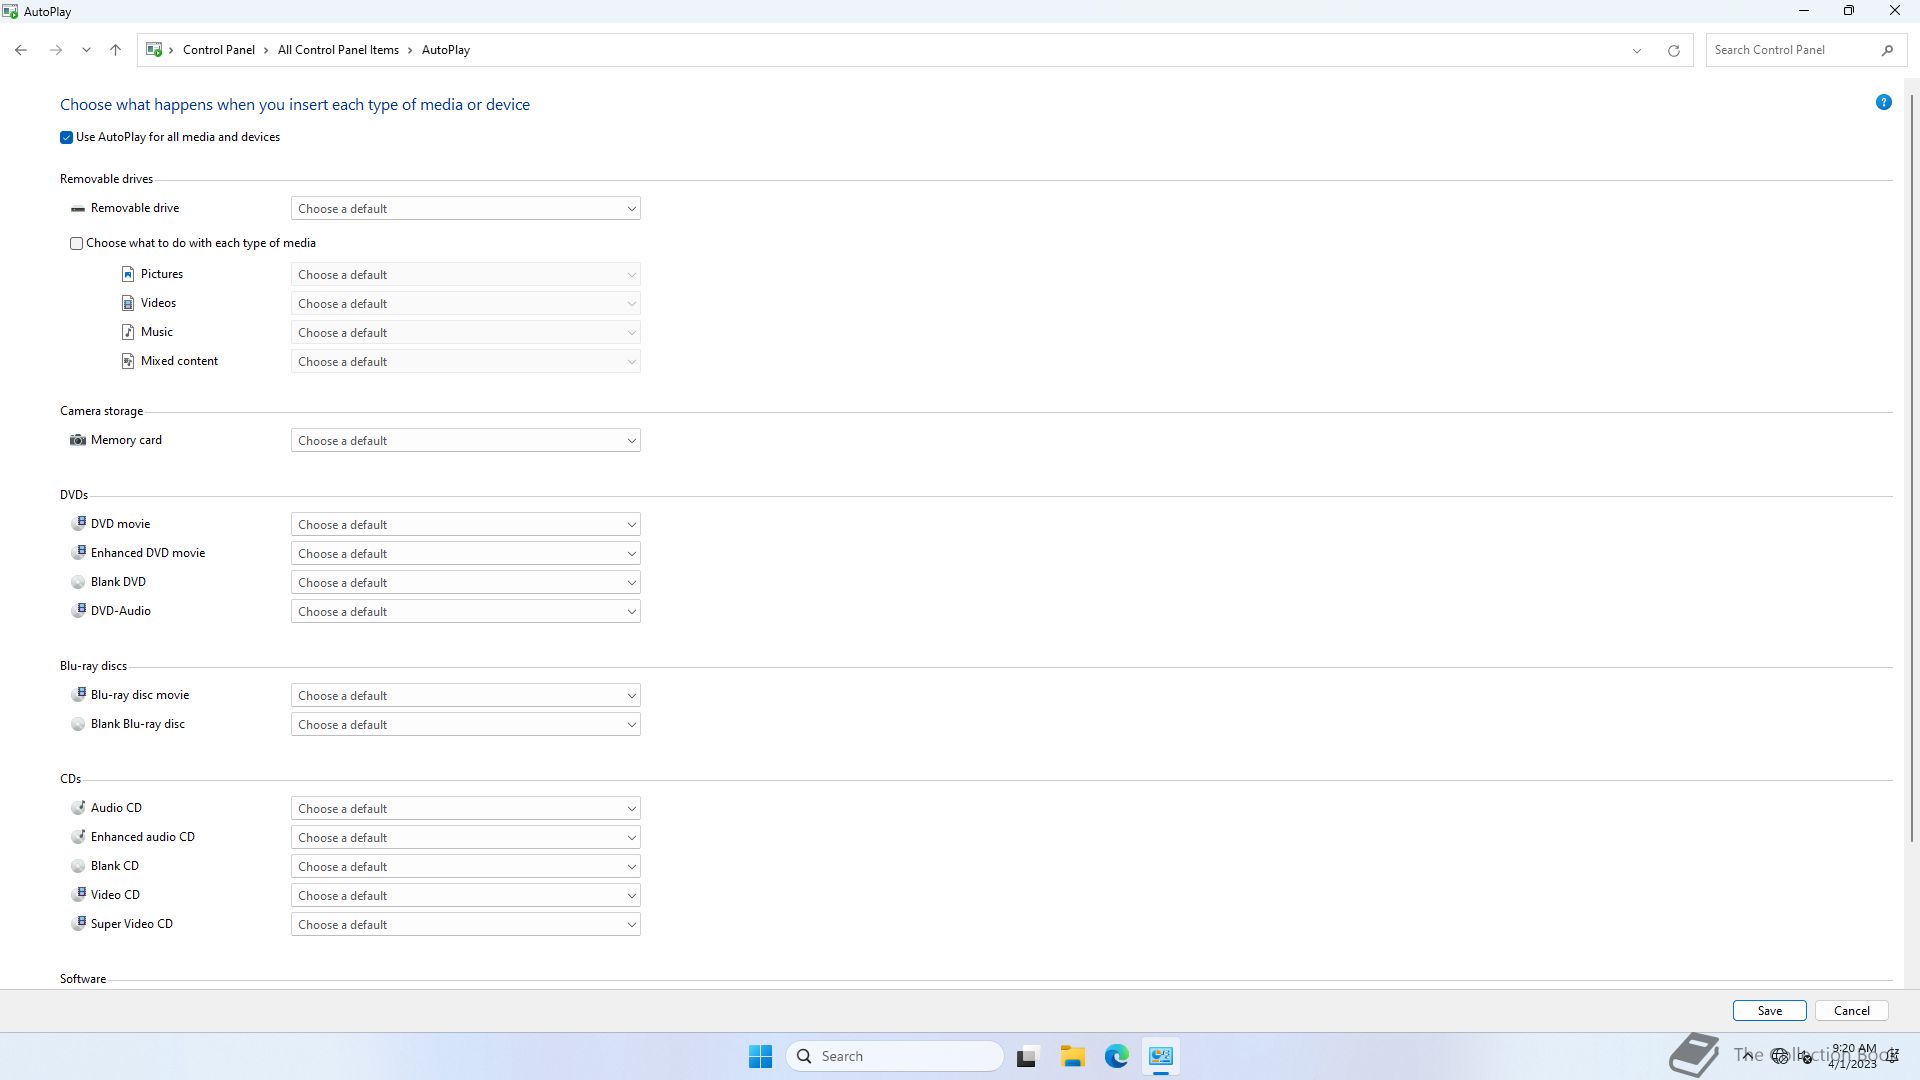Expand Blank Blu-ray disc default dropdown

click(465, 724)
